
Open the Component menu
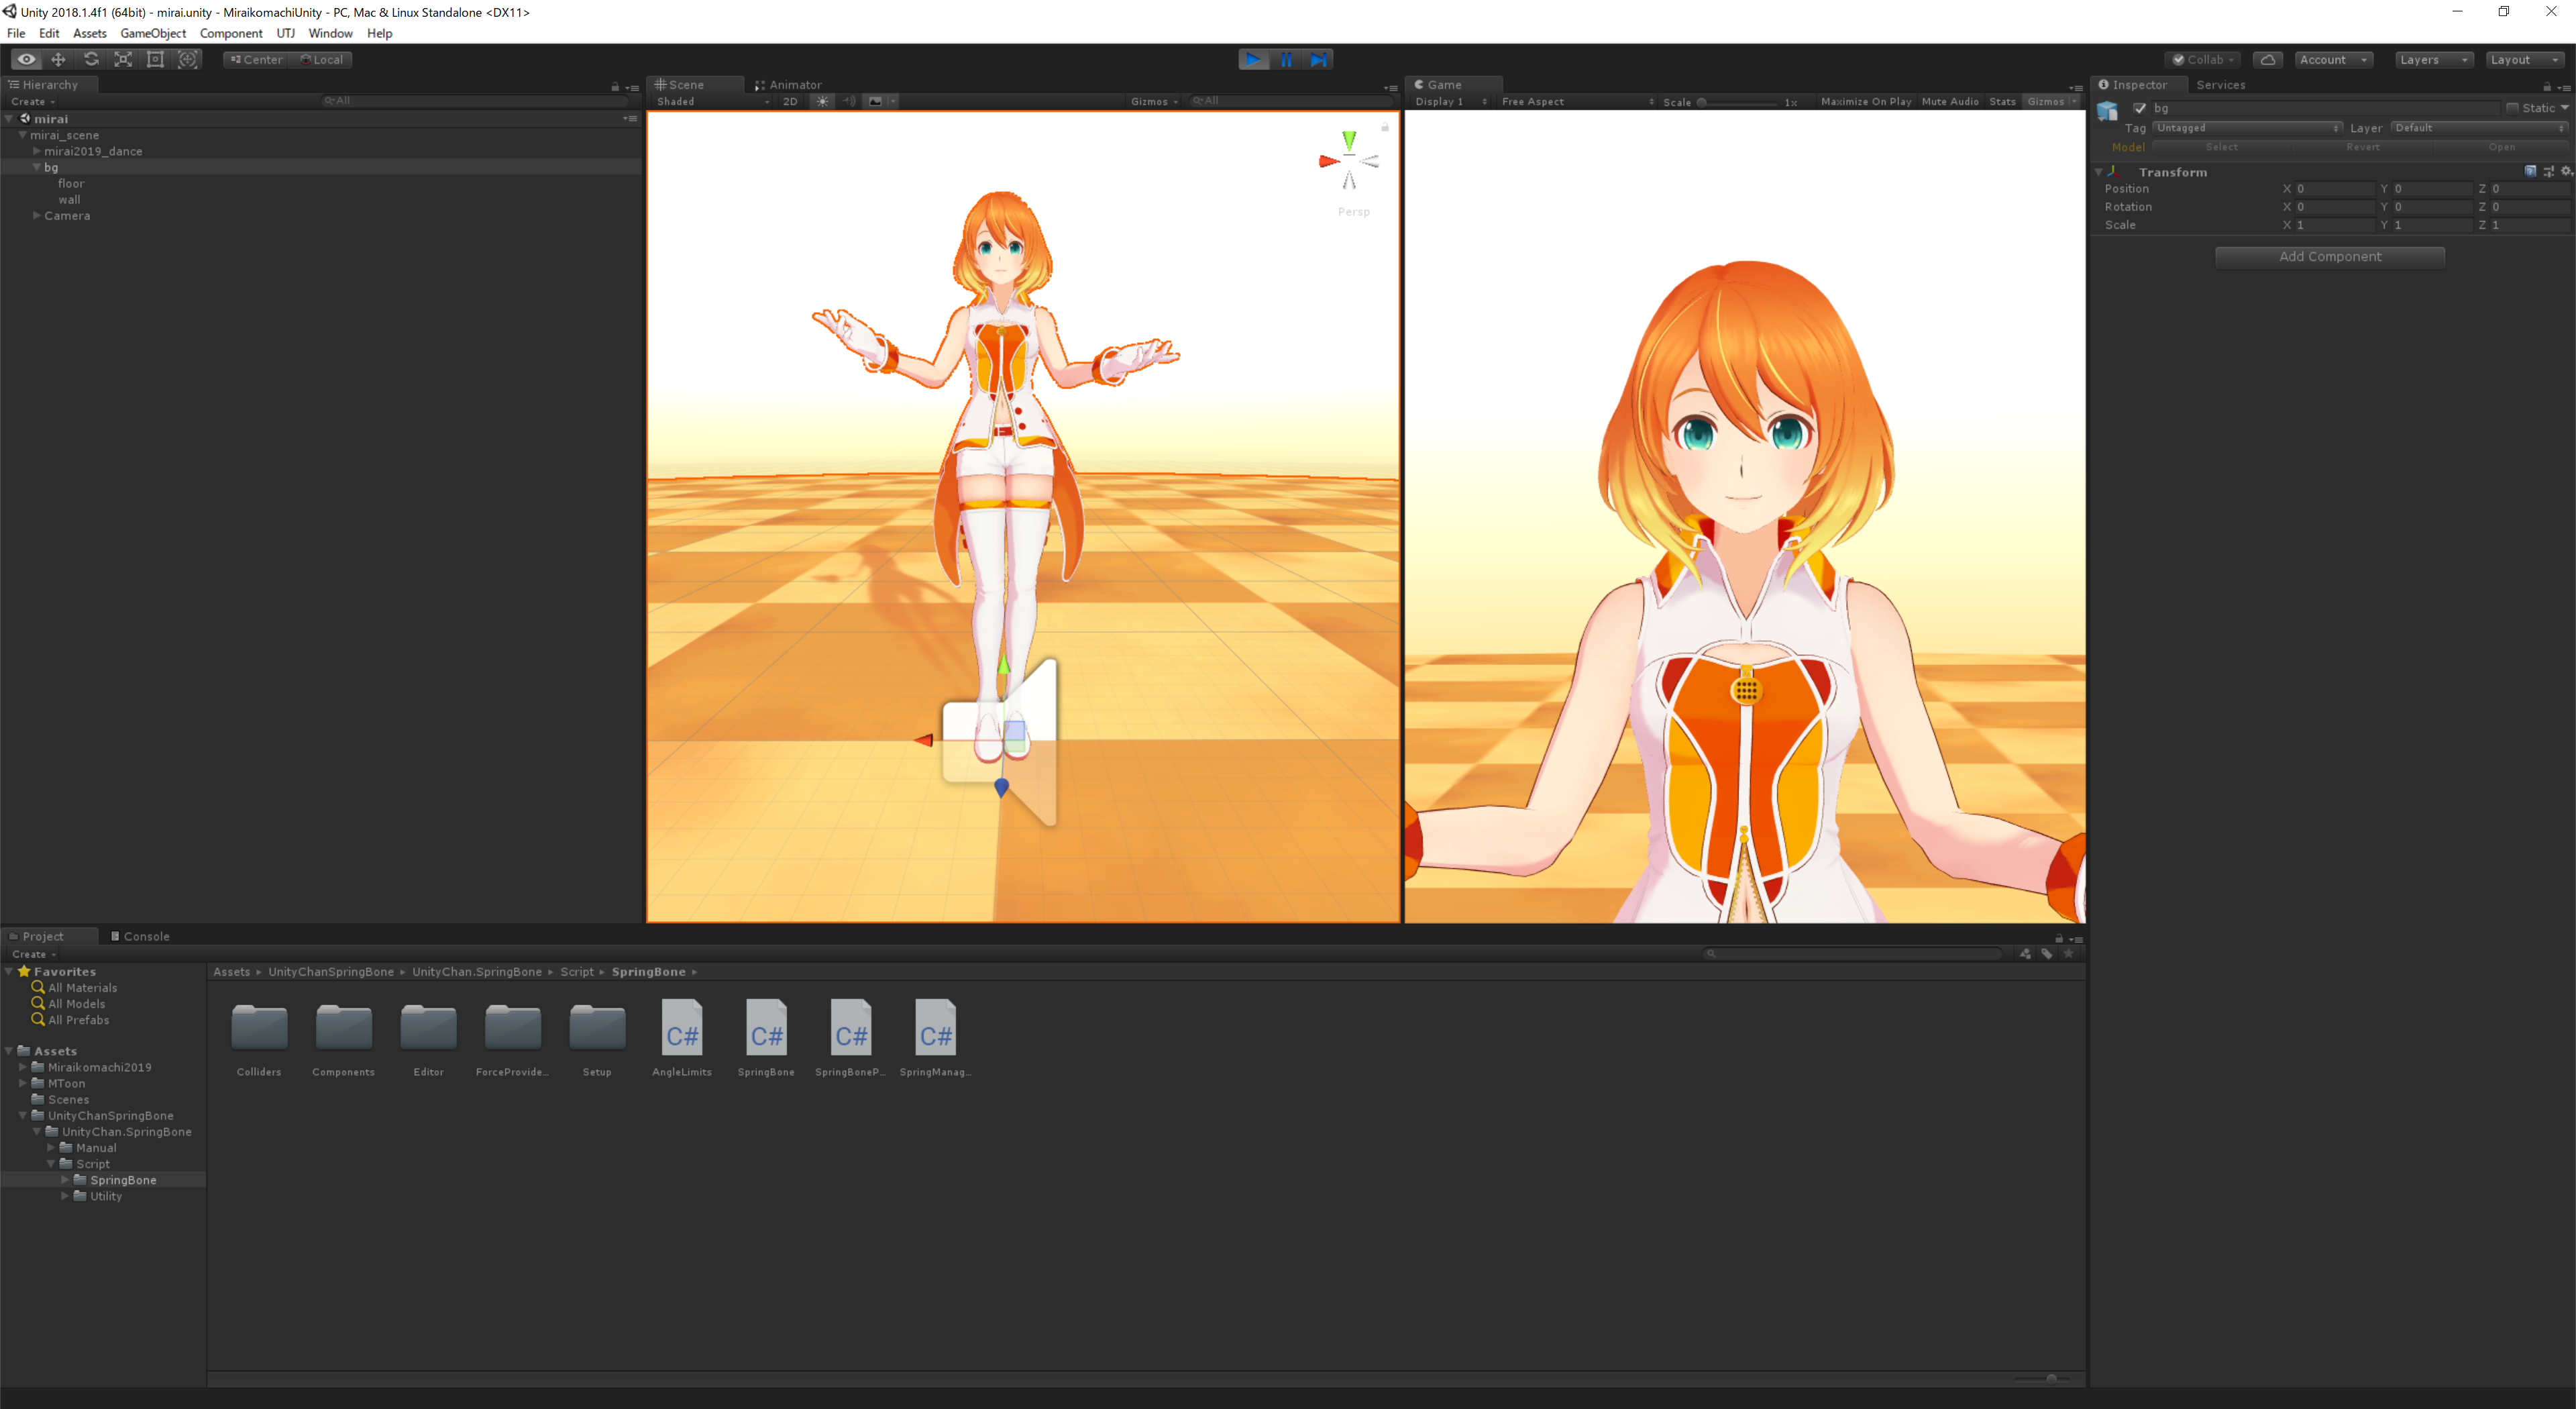coord(231,33)
